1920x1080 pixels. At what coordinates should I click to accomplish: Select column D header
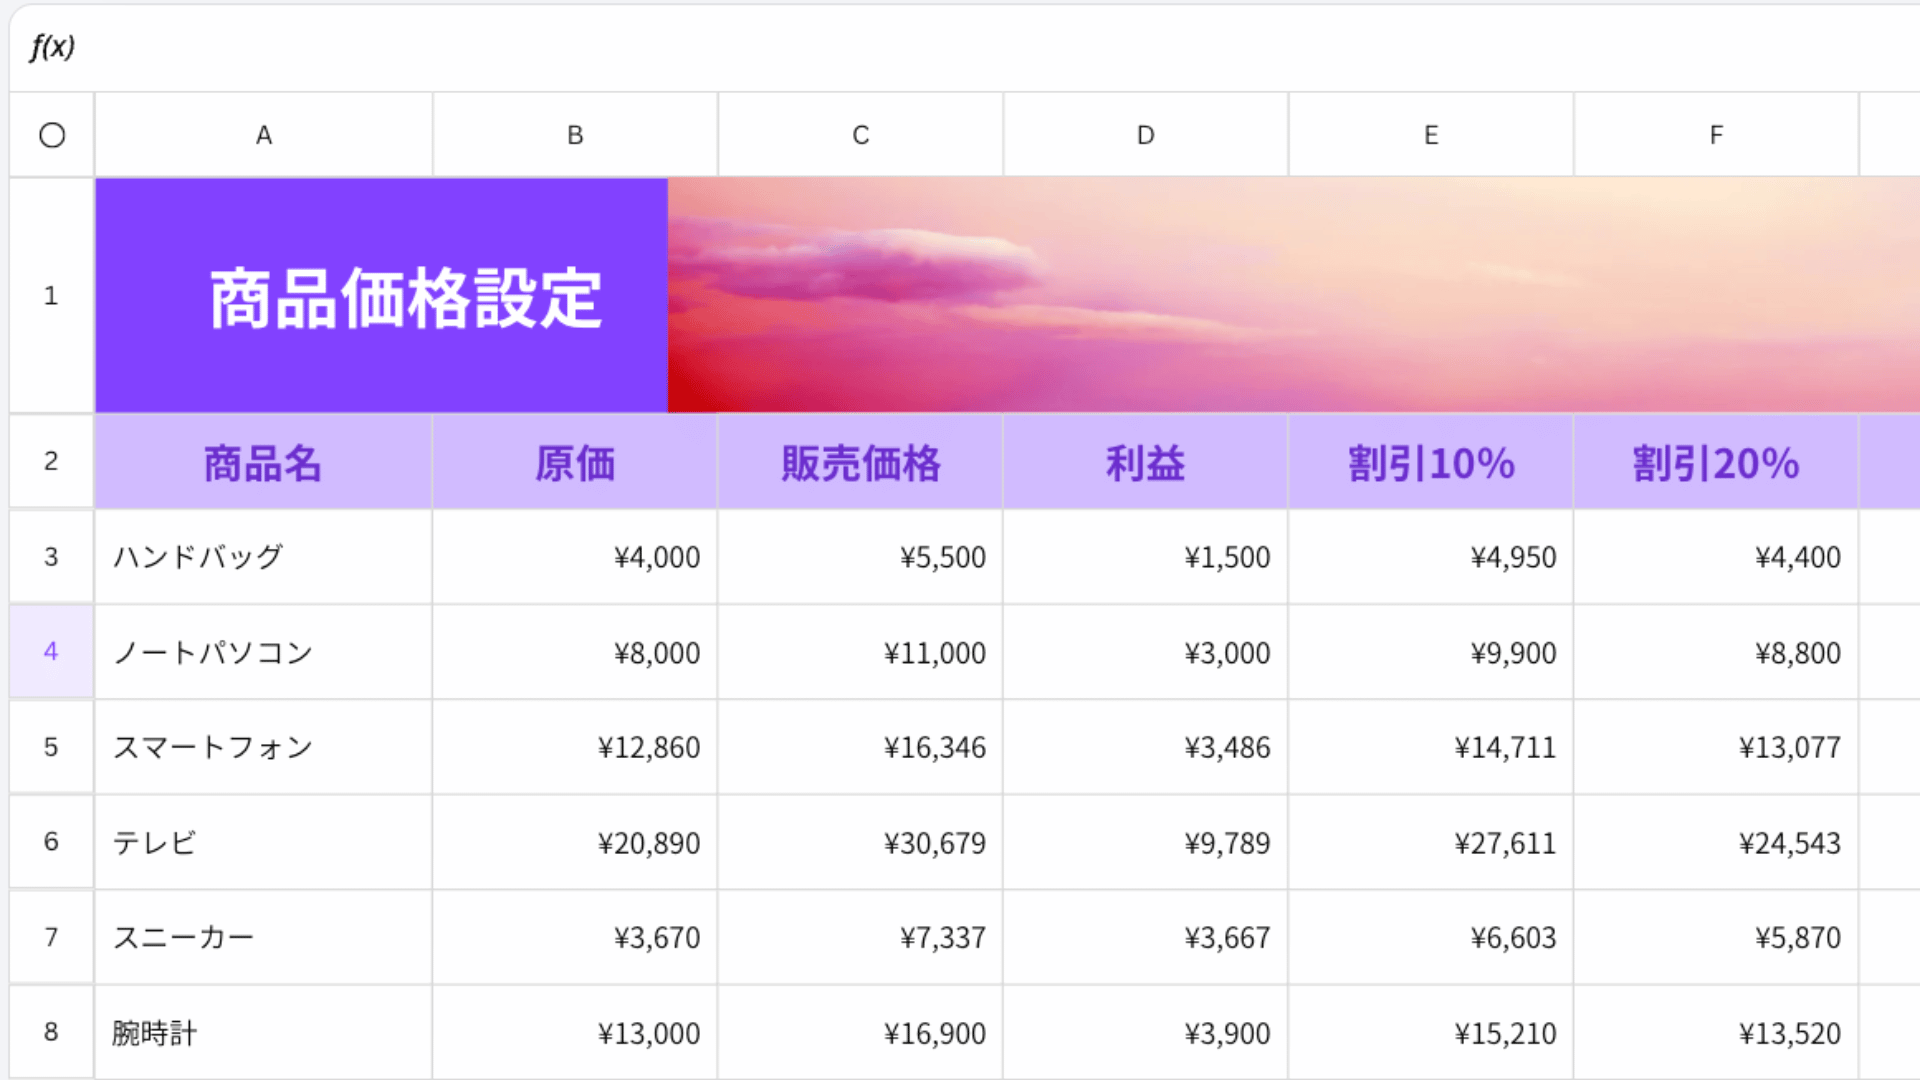[x=1146, y=135]
